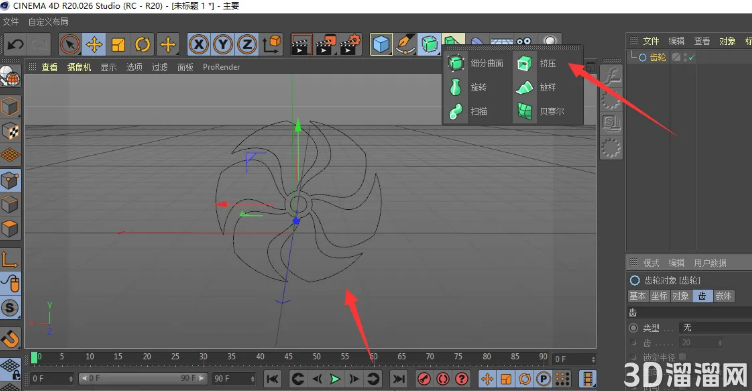Image resolution: width=752 pixels, height=391 pixels.
Task: Open viewport 显示 menu
Action: click(x=108, y=67)
